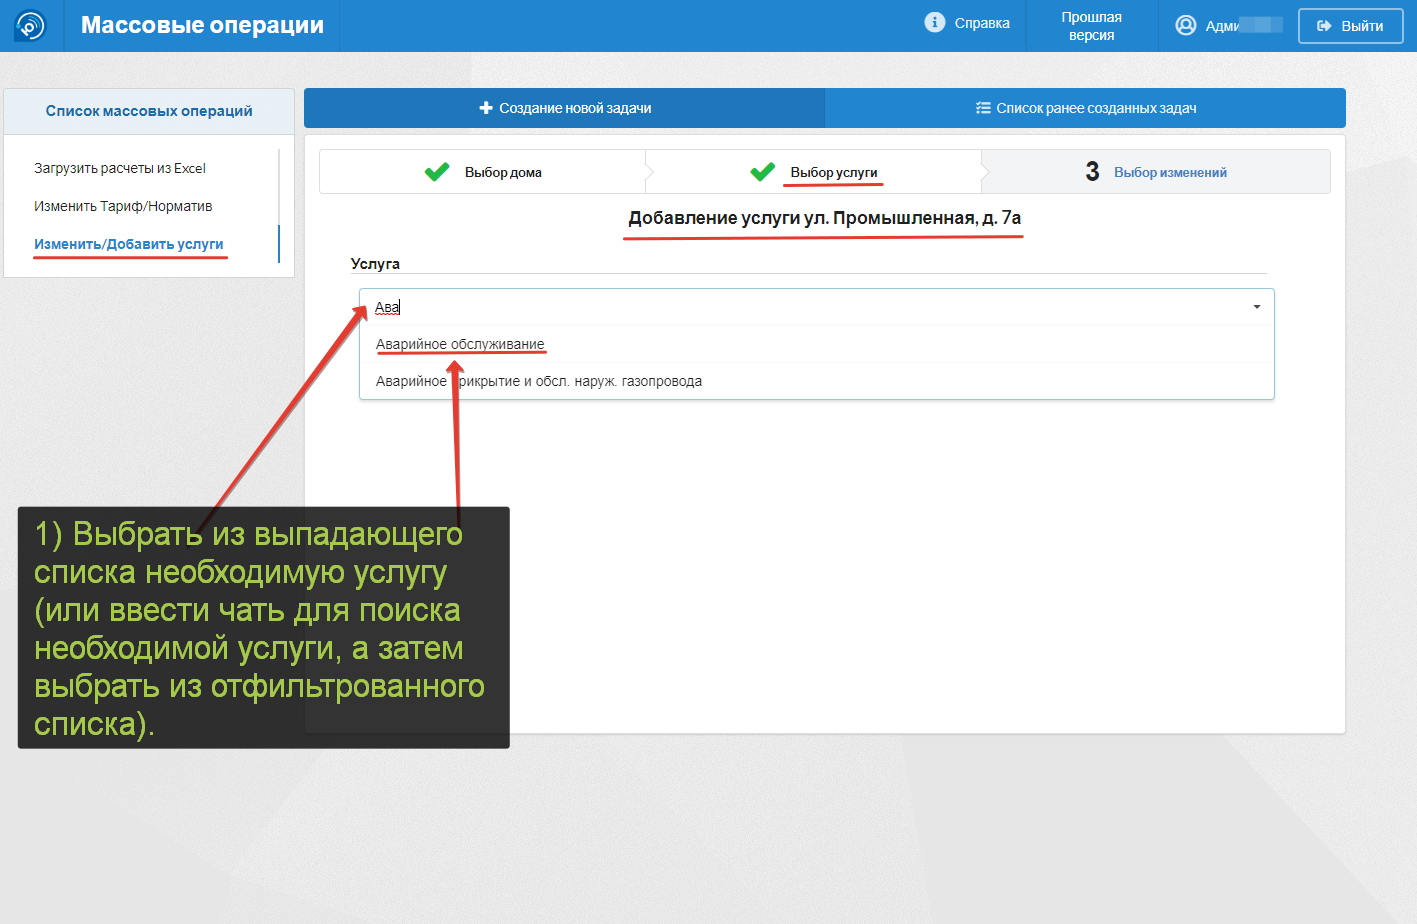
Task: Click the user avatar icon in the header
Action: pos(1185,26)
